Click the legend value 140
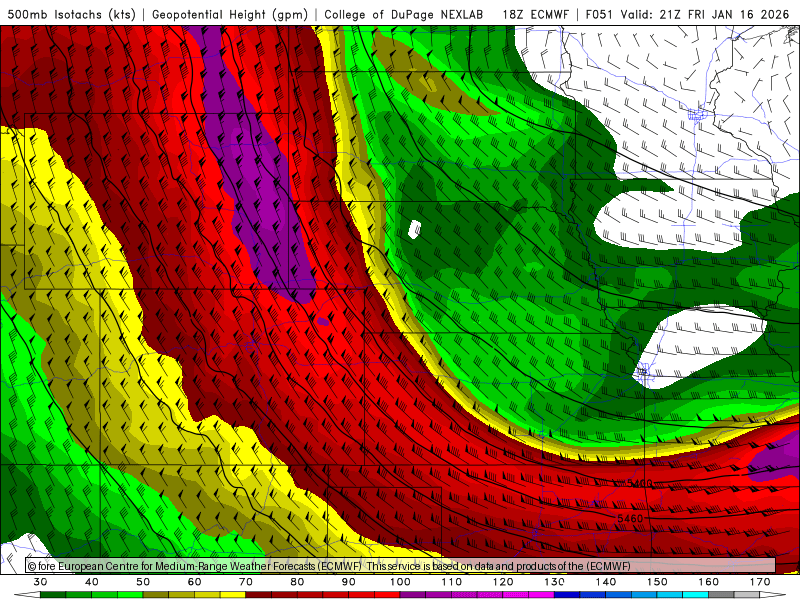Image resolution: width=800 pixels, height=600 pixels. tap(606, 582)
